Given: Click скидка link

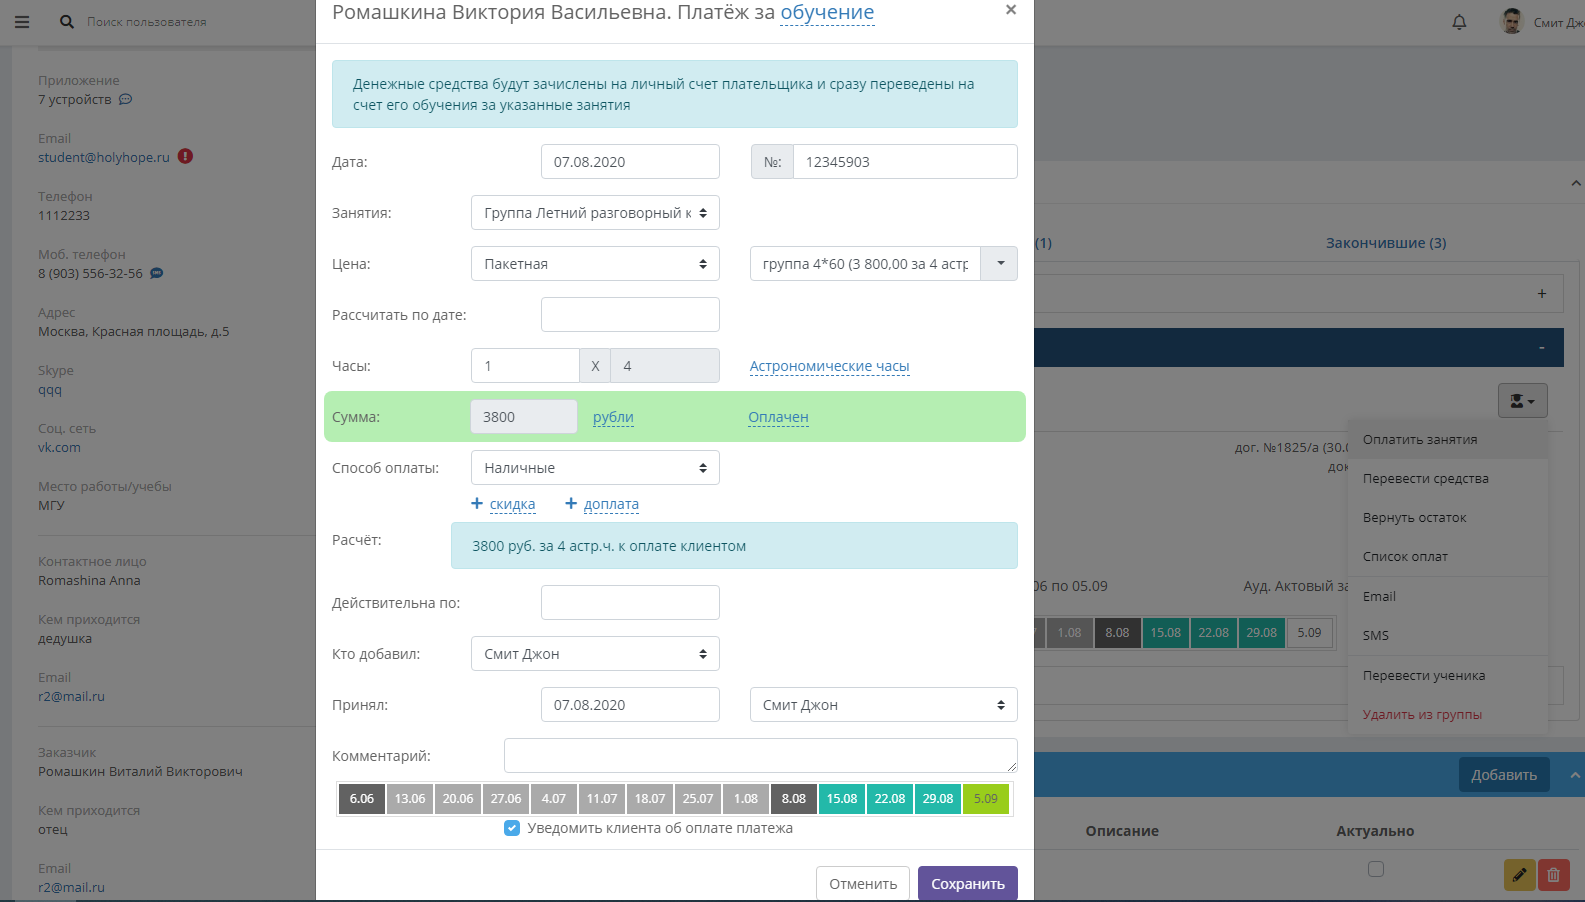Looking at the screenshot, I should click(x=512, y=504).
